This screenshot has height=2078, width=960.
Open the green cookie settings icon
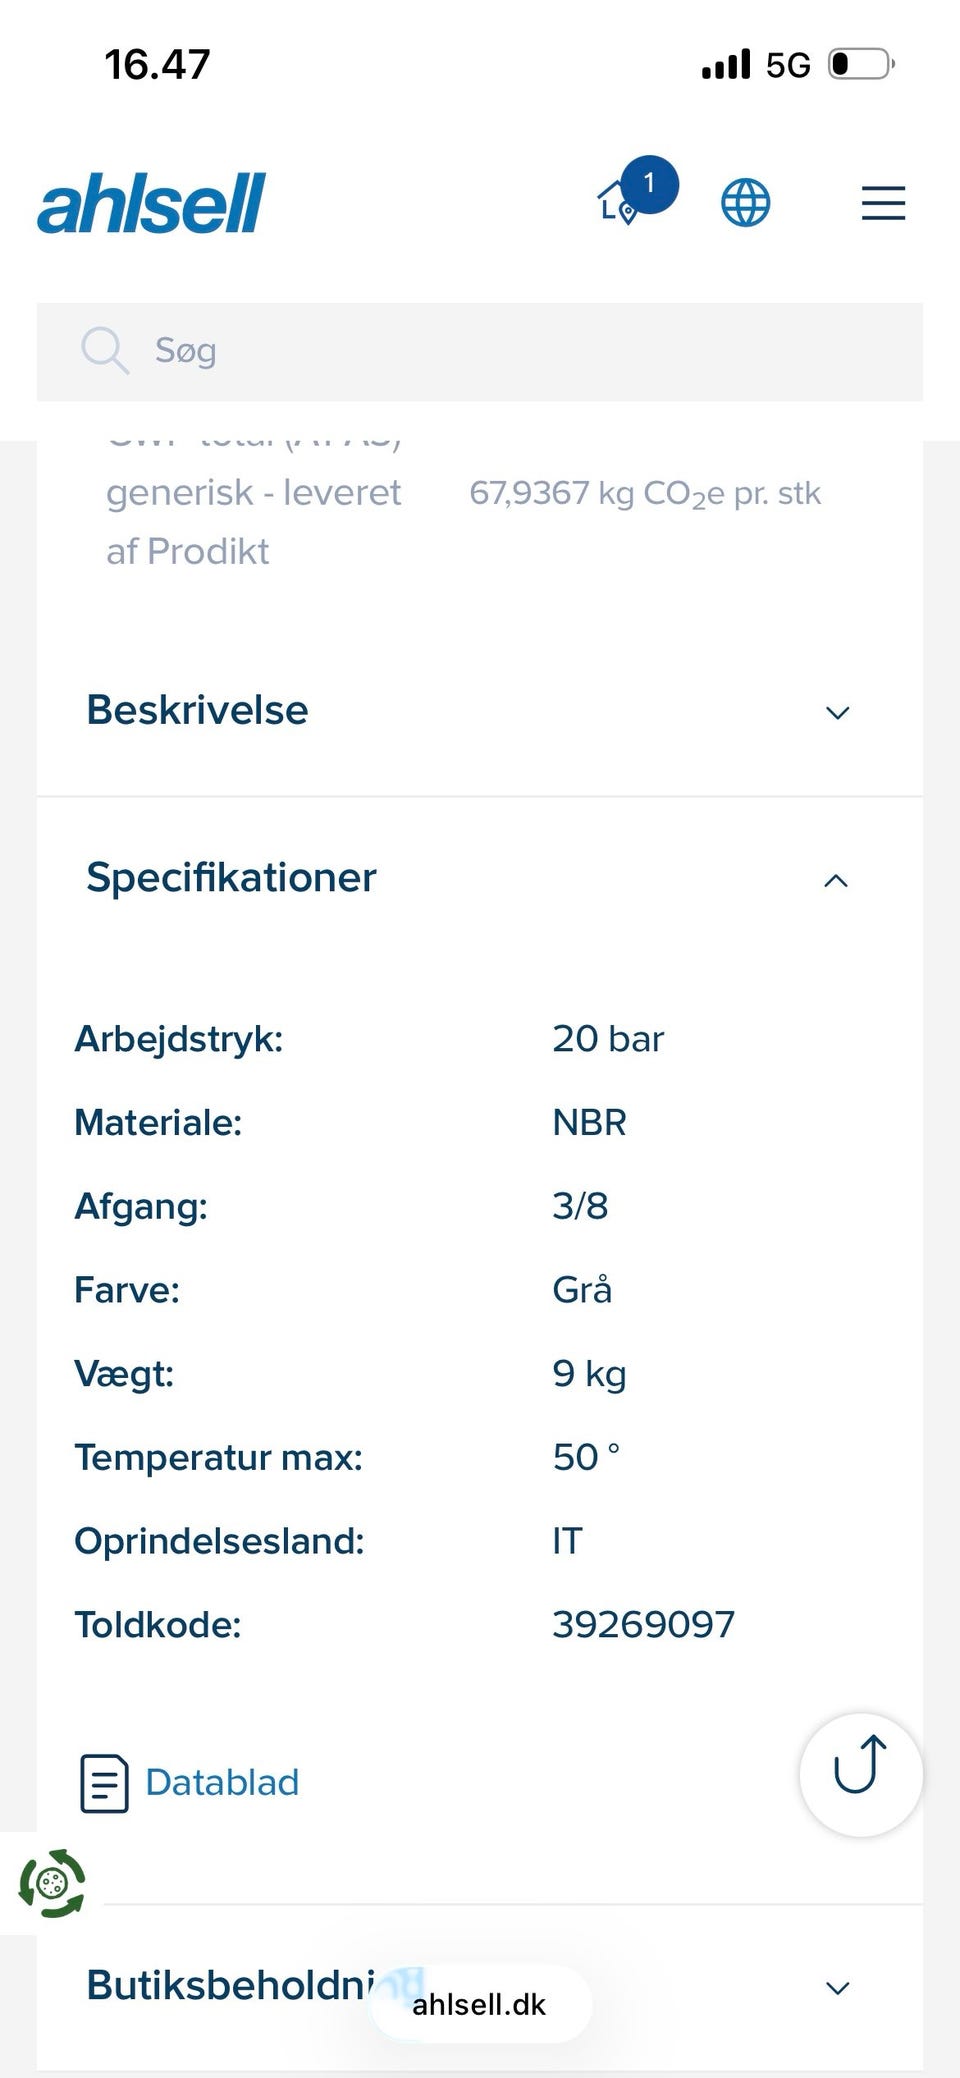52,1883
